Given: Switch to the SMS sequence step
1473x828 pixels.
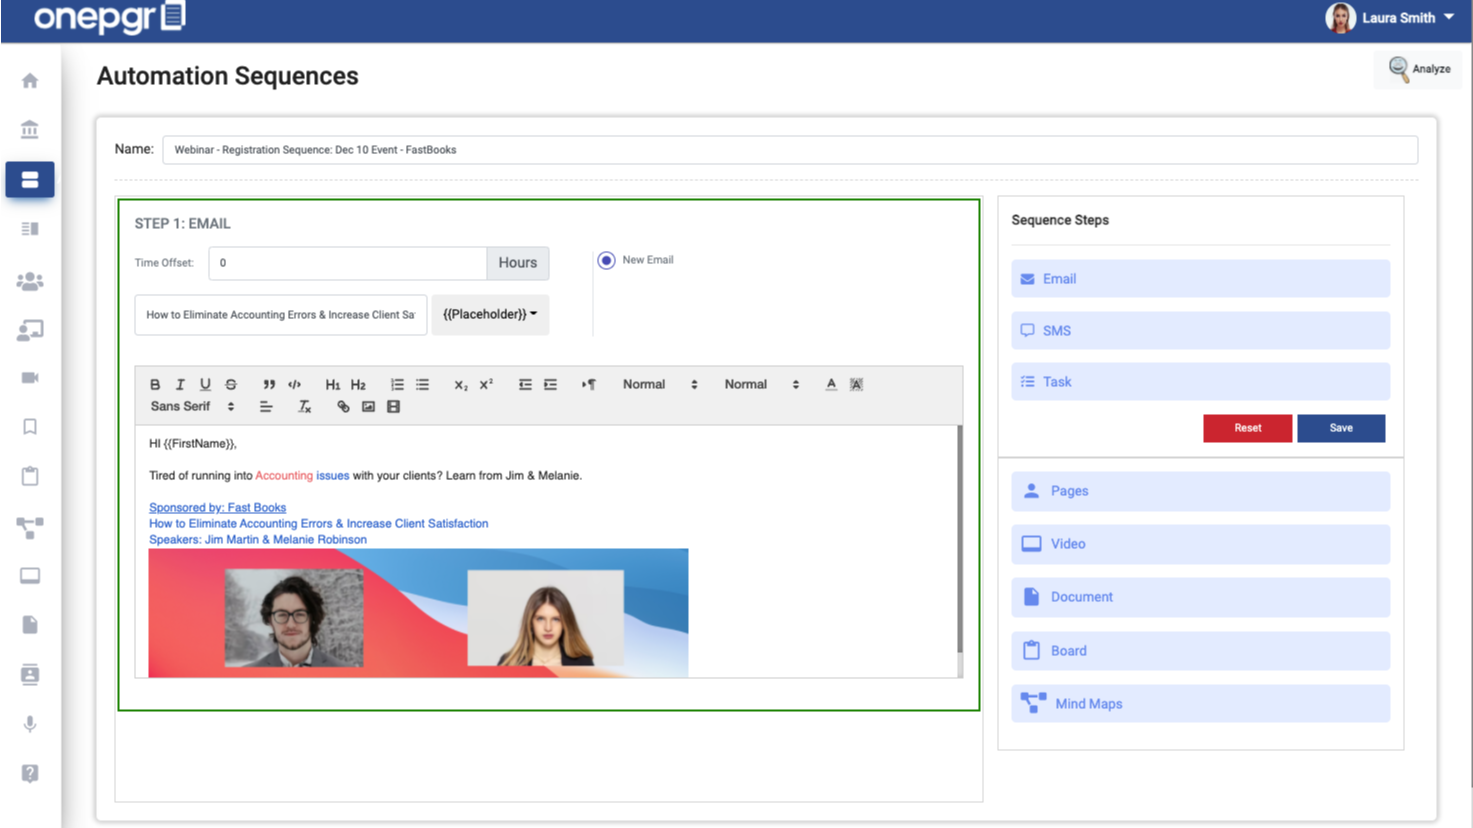Looking at the screenshot, I should pyautogui.click(x=1199, y=330).
